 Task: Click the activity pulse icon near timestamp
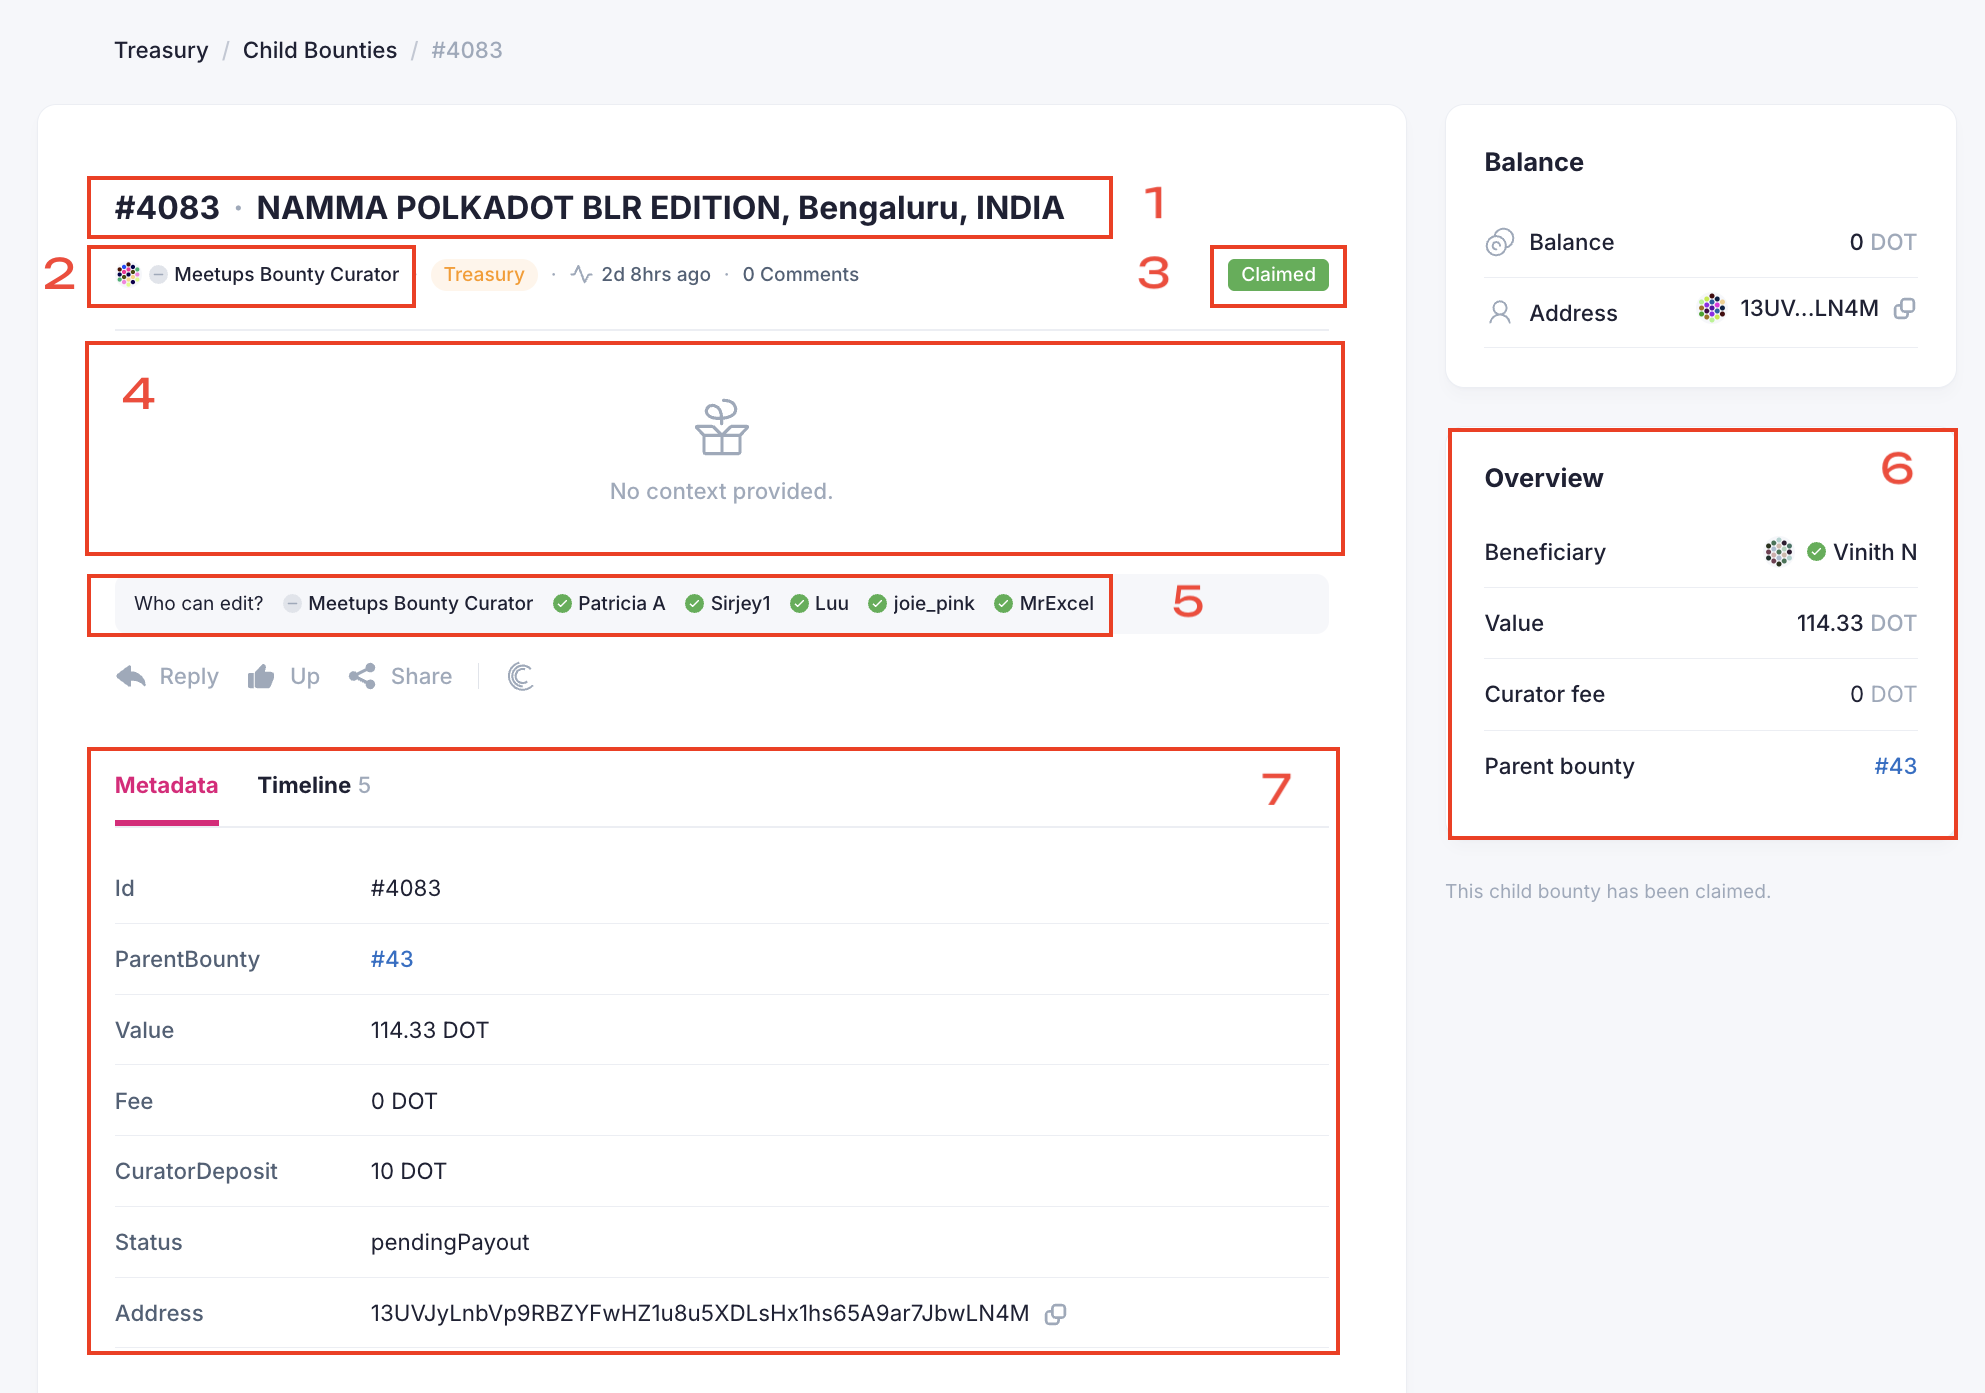(x=581, y=274)
